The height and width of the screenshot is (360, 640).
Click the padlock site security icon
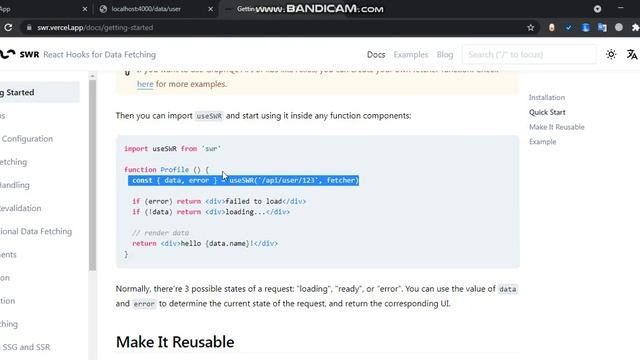(x=29, y=28)
